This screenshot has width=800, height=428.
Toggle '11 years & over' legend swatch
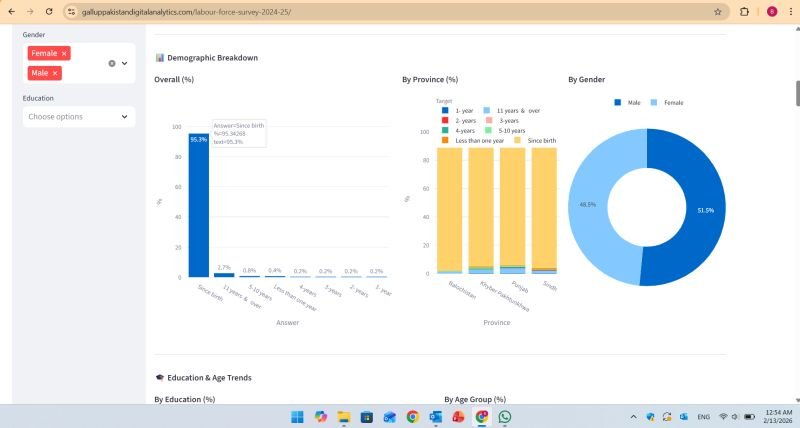coord(487,110)
